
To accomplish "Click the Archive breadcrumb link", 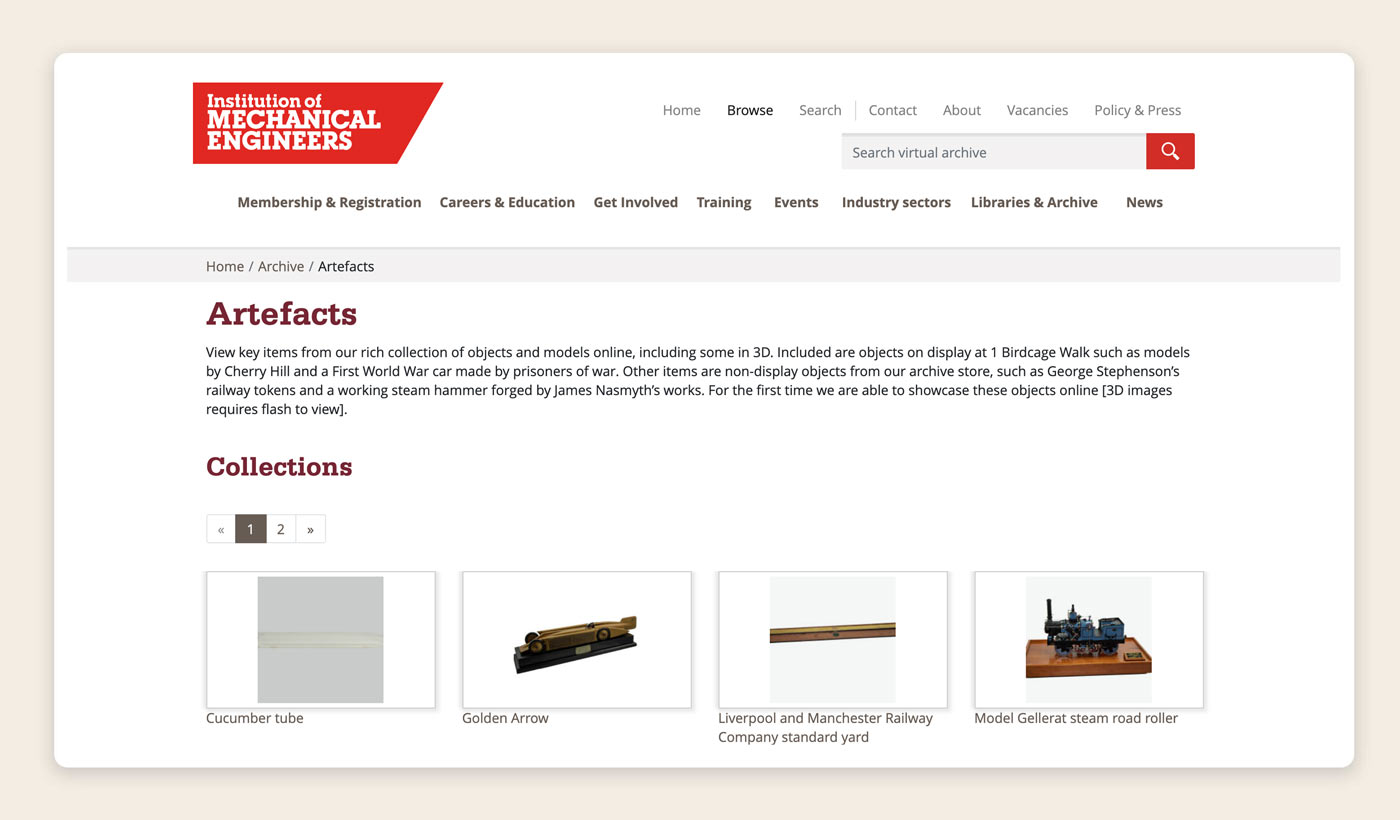I will pos(281,266).
